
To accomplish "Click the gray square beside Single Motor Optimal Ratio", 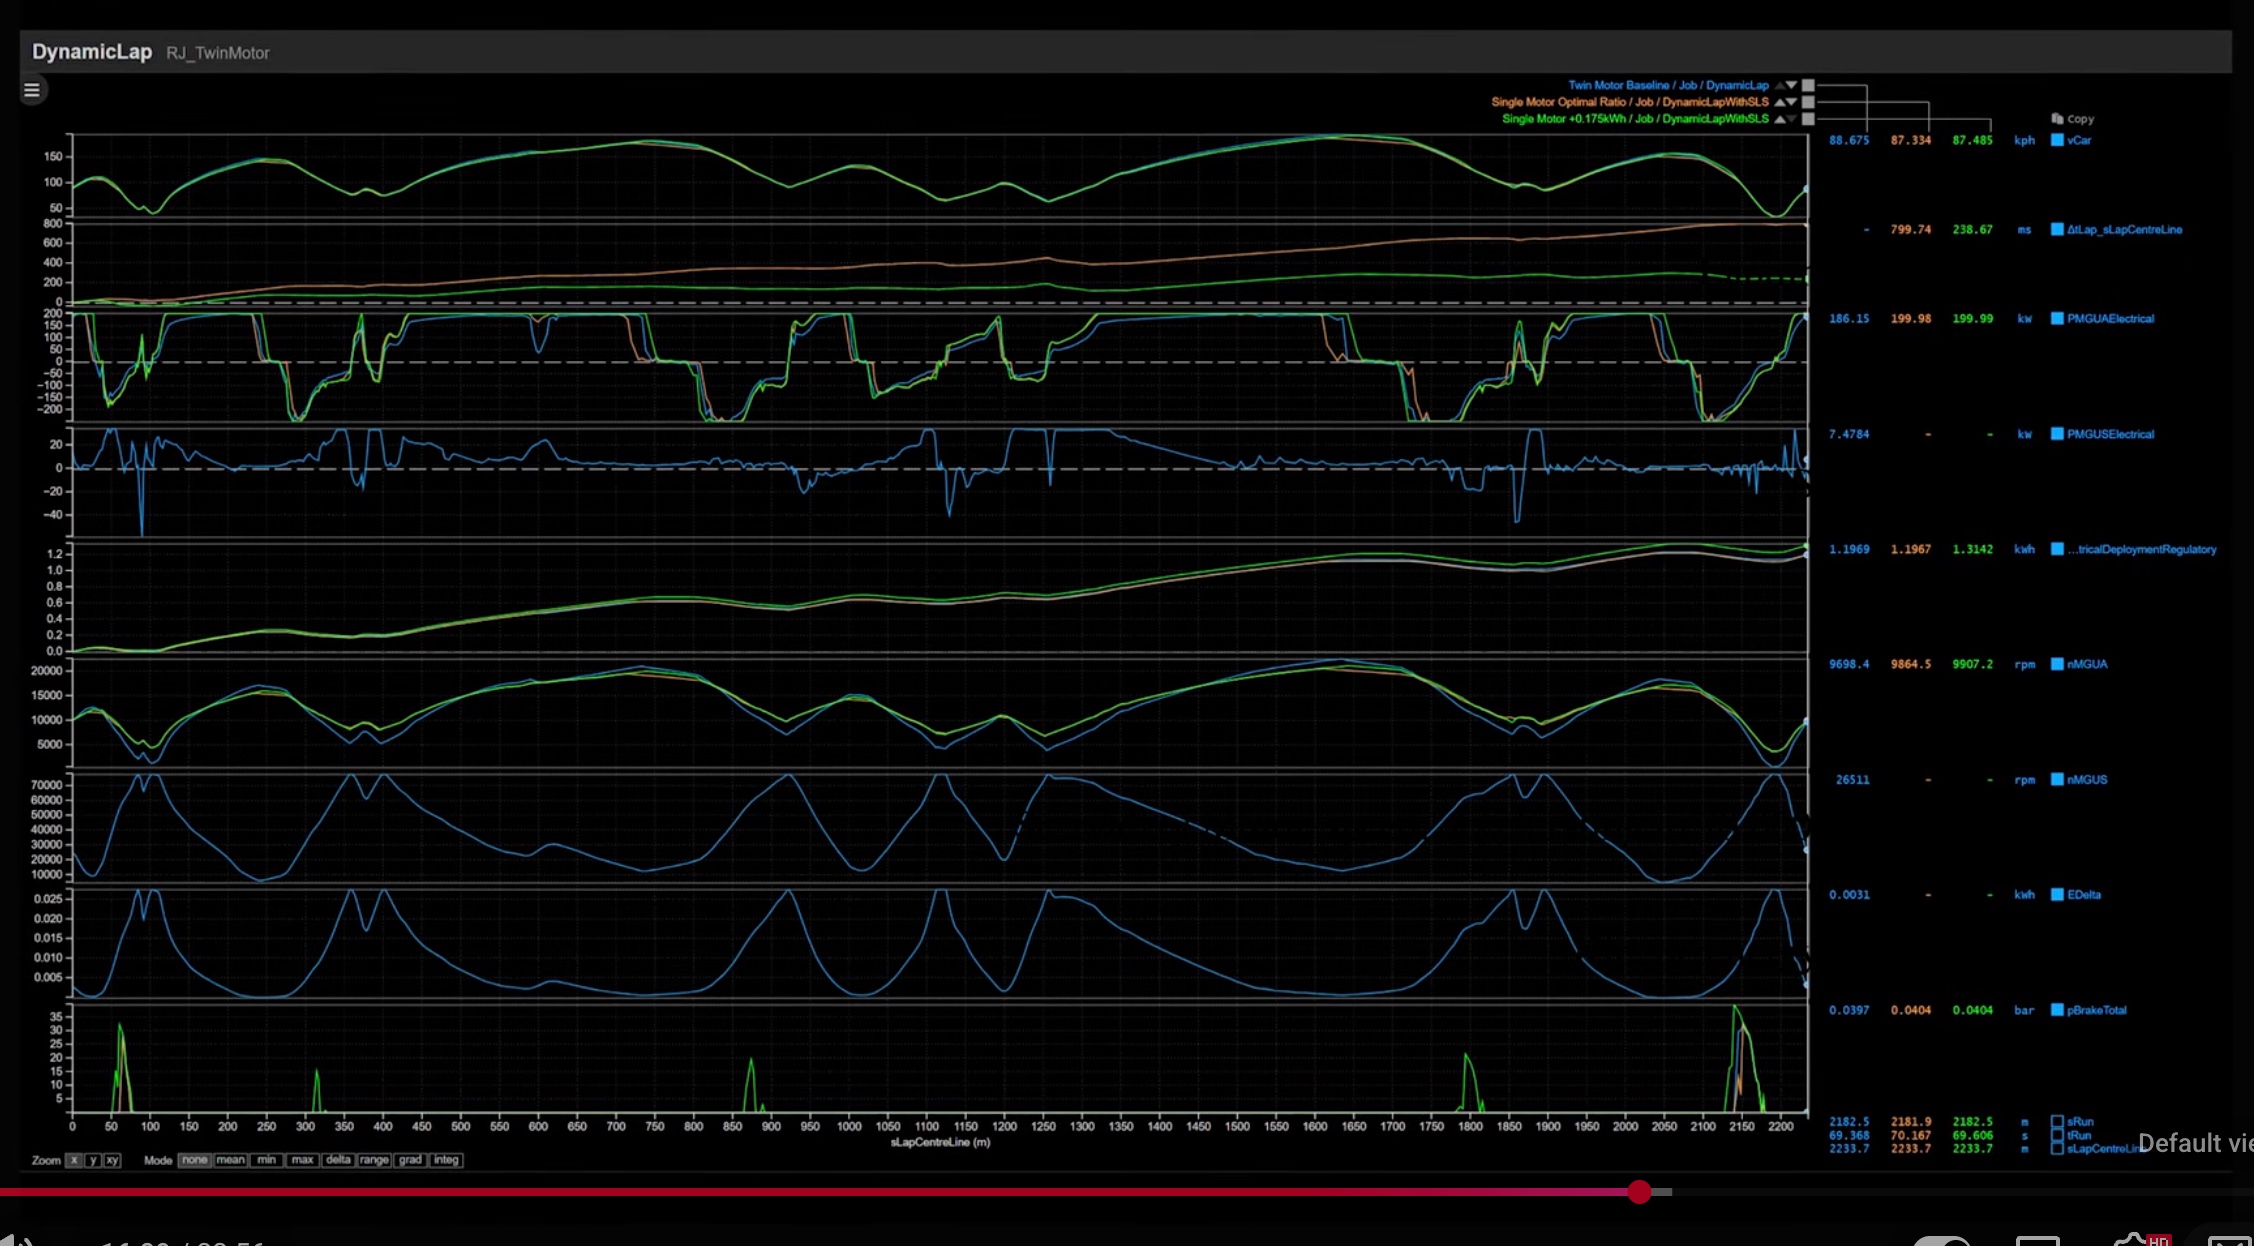I will click(x=1808, y=102).
